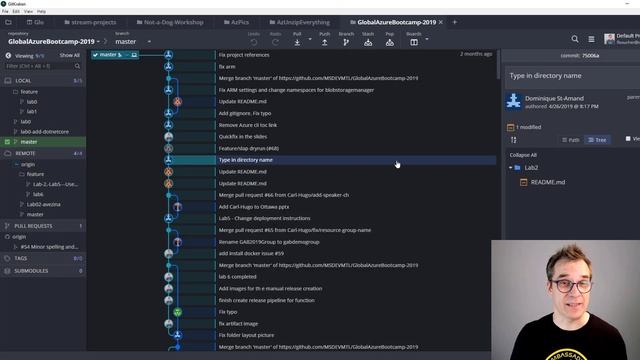
Task: Select the lab0-add-dotnetcore local branch
Action: pyautogui.click(x=43, y=132)
